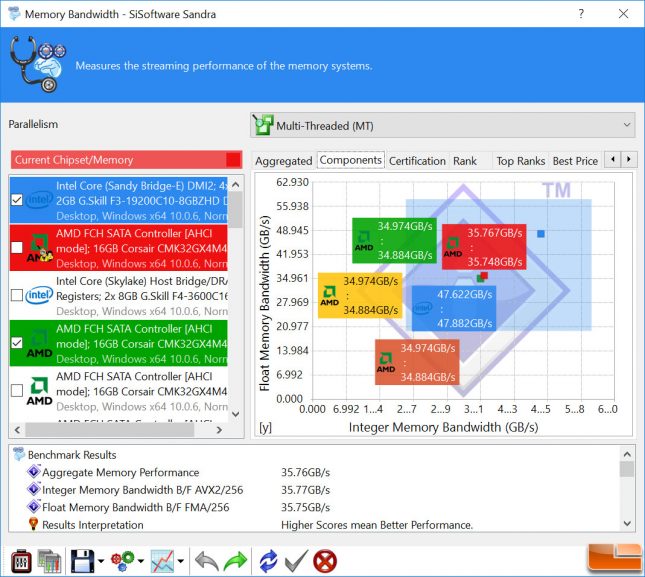Open the Rank tab
The height and width of the screenshot is (577, 645).
(x=465, y=161)
